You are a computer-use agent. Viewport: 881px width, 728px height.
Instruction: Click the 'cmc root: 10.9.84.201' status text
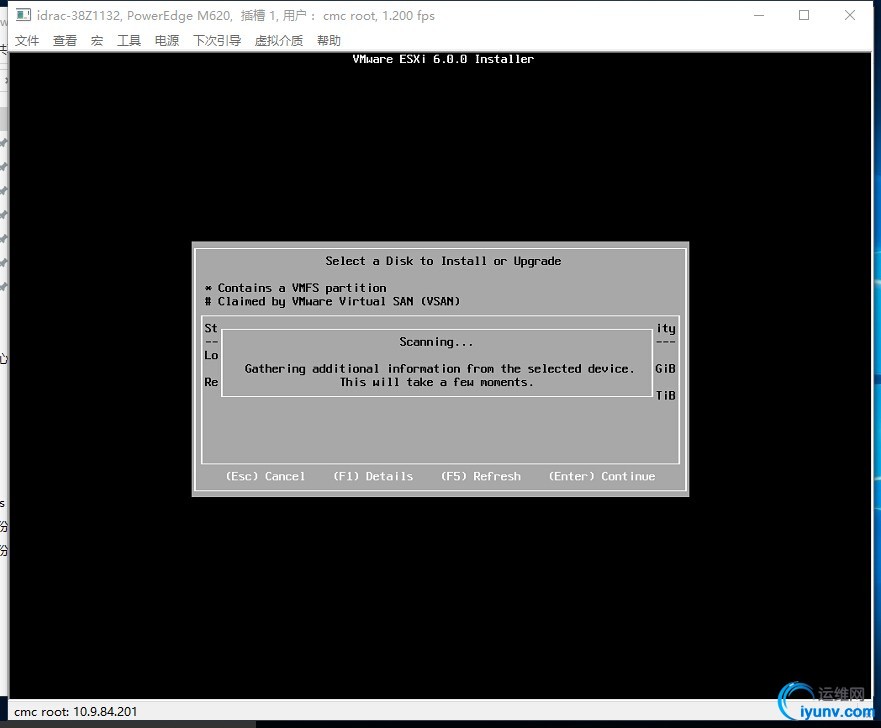coord(75,712)
